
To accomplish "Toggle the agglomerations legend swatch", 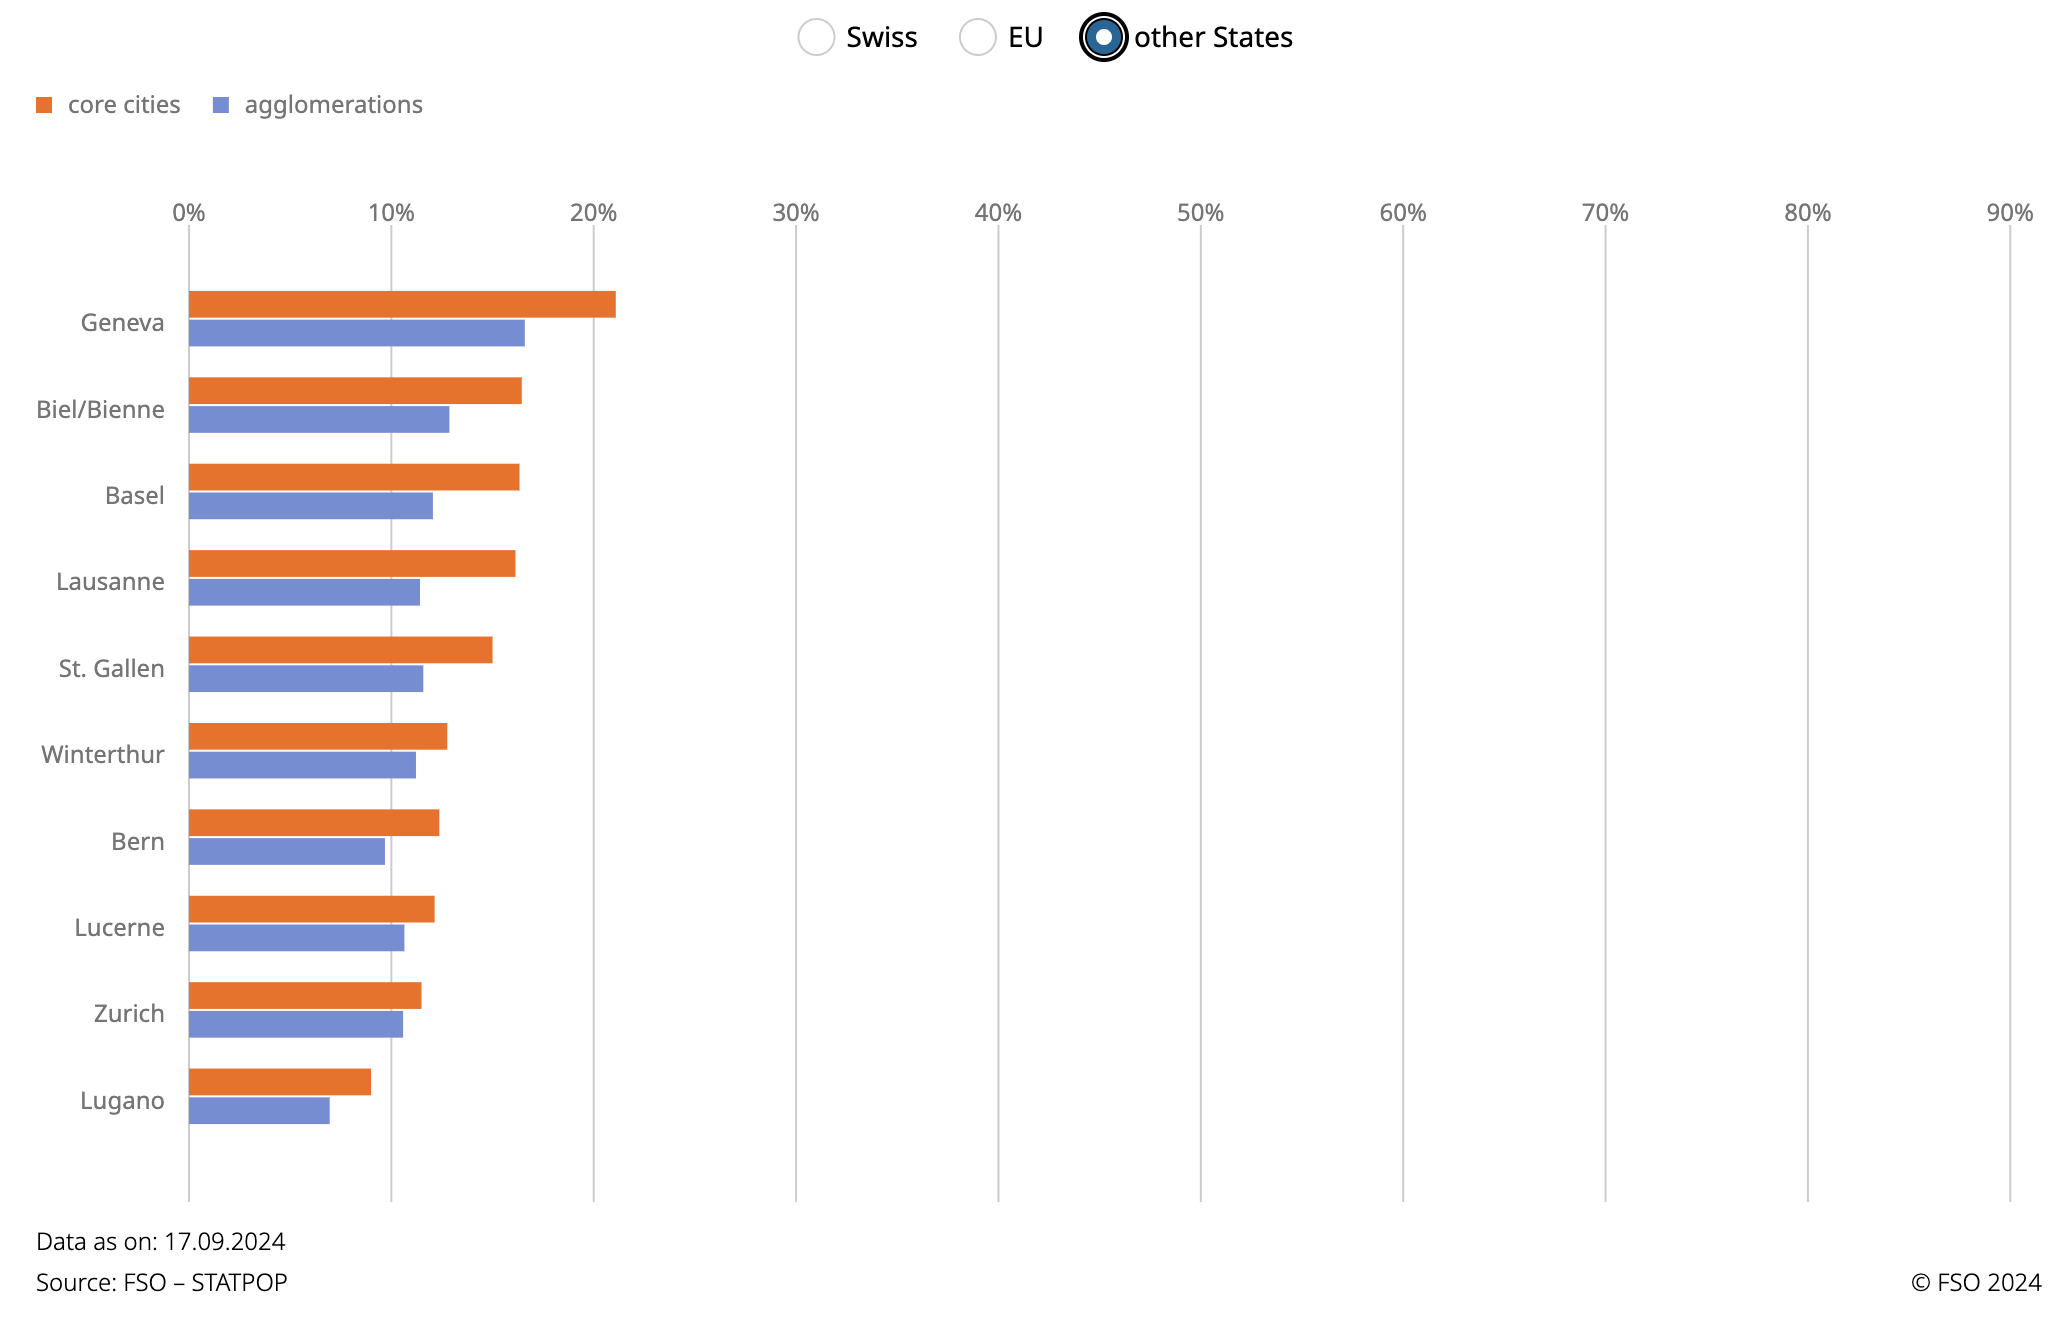I will click(221, 105).
